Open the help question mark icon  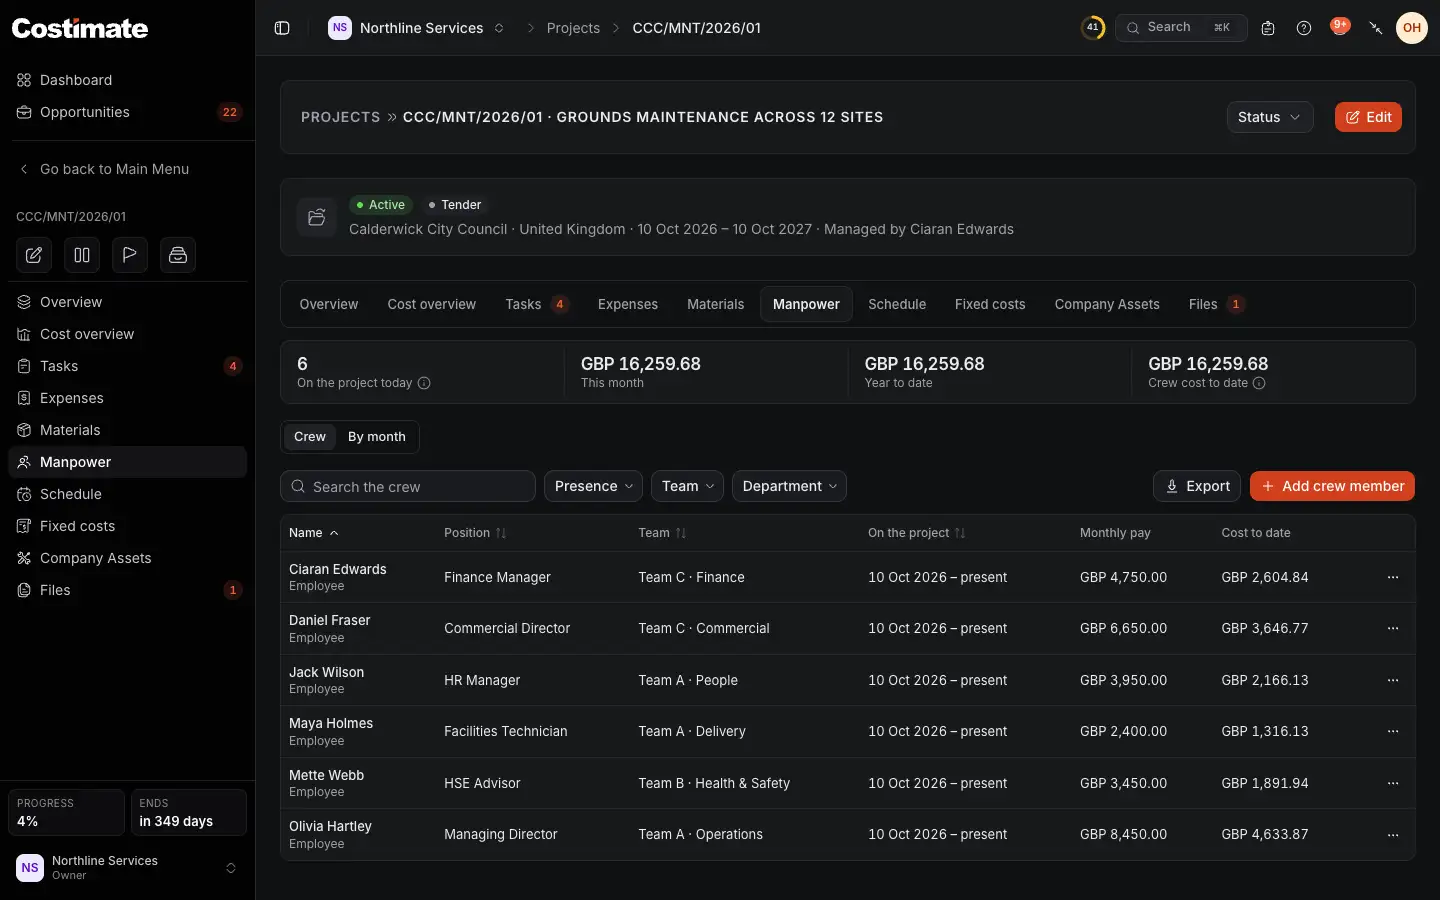[1304, 28]
